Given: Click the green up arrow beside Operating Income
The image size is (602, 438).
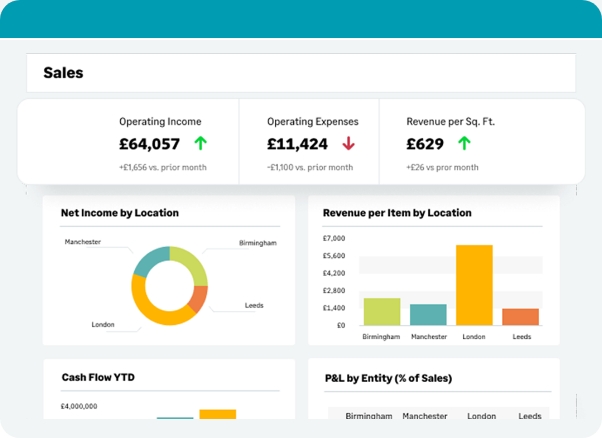Looking at the screenshot, I should 200,143.
